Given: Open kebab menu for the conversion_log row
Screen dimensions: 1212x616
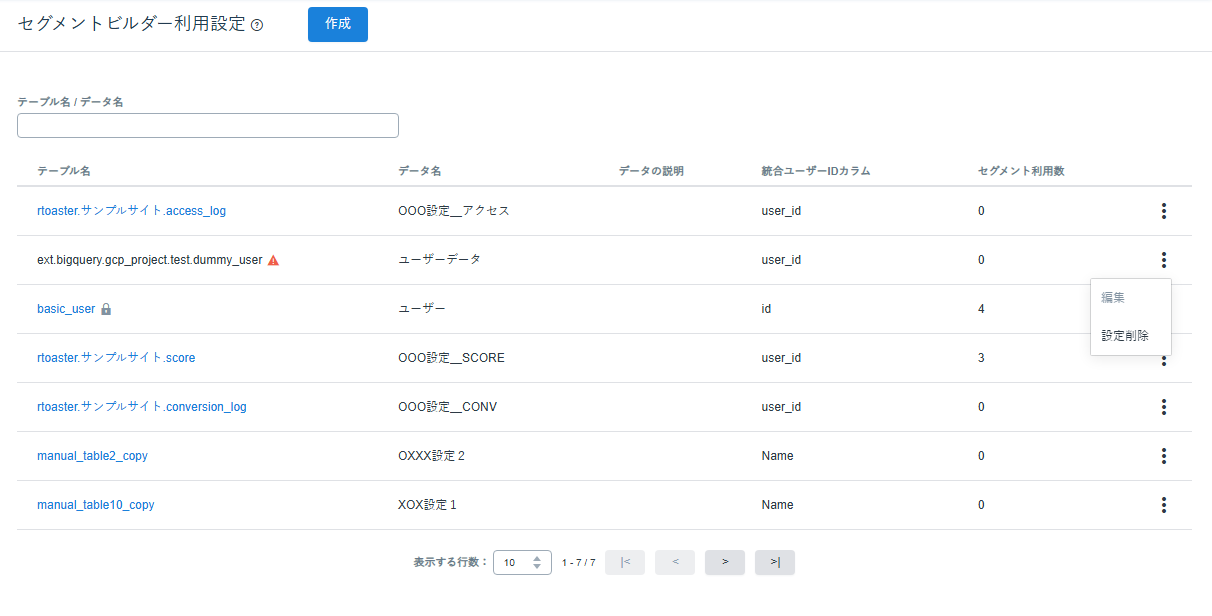Looking at the screenshot, I should click(1164, 407).
